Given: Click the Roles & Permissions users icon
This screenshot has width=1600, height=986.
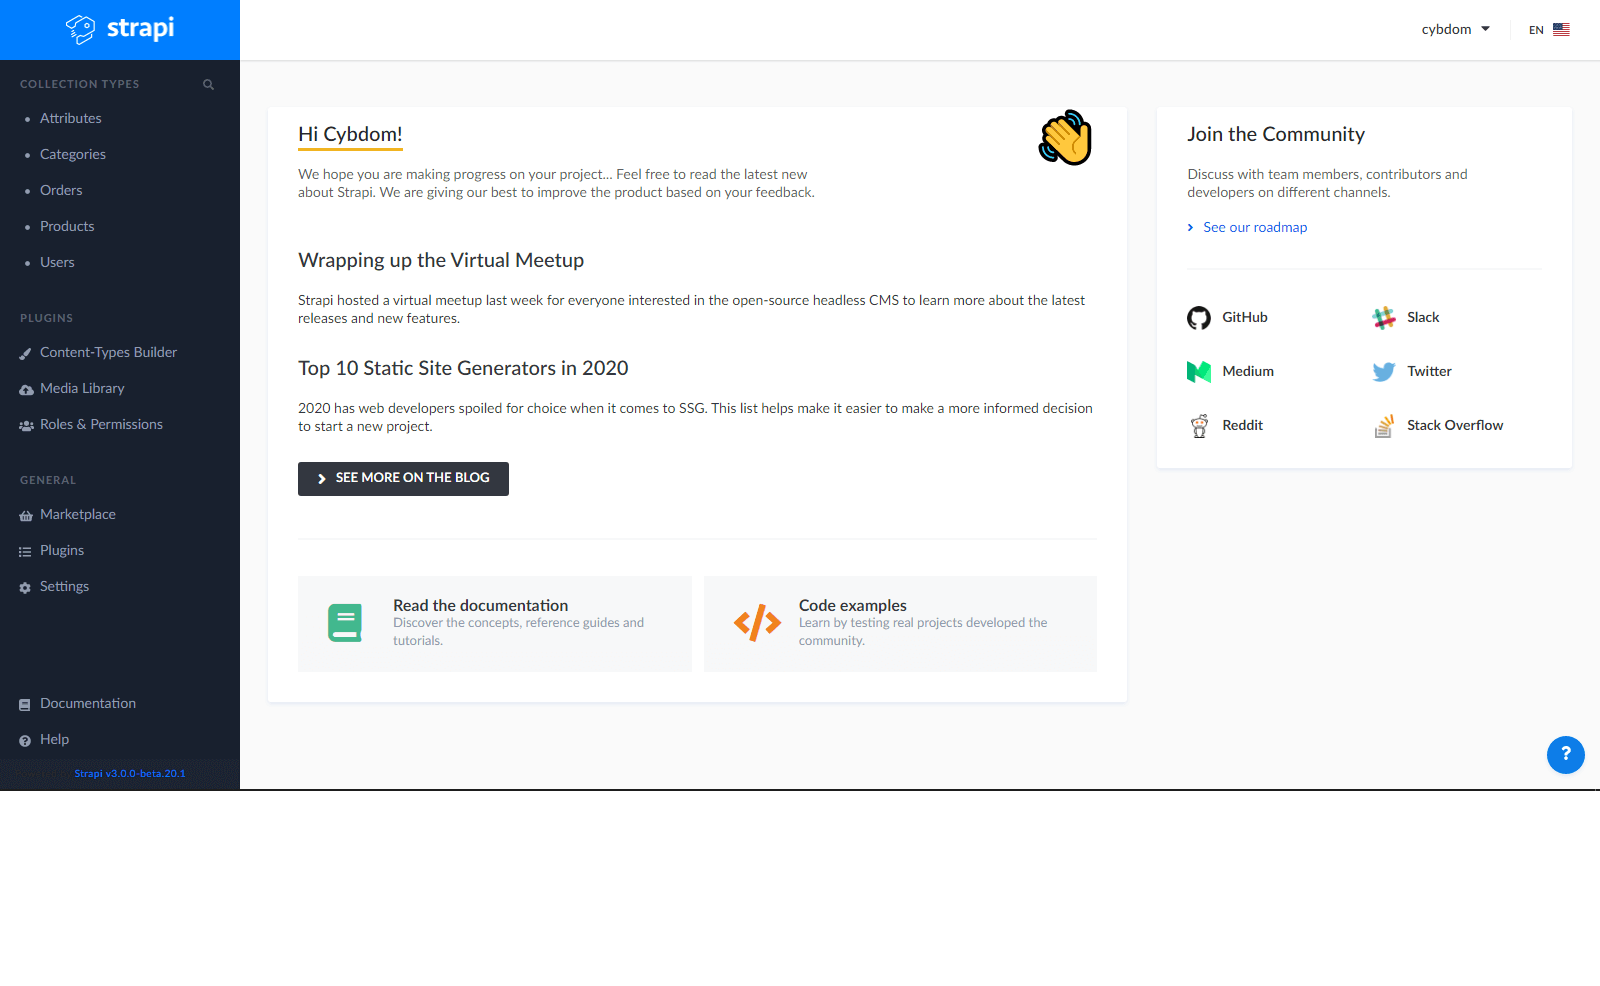Looking at the screenshot, I should tap(26, 426).
